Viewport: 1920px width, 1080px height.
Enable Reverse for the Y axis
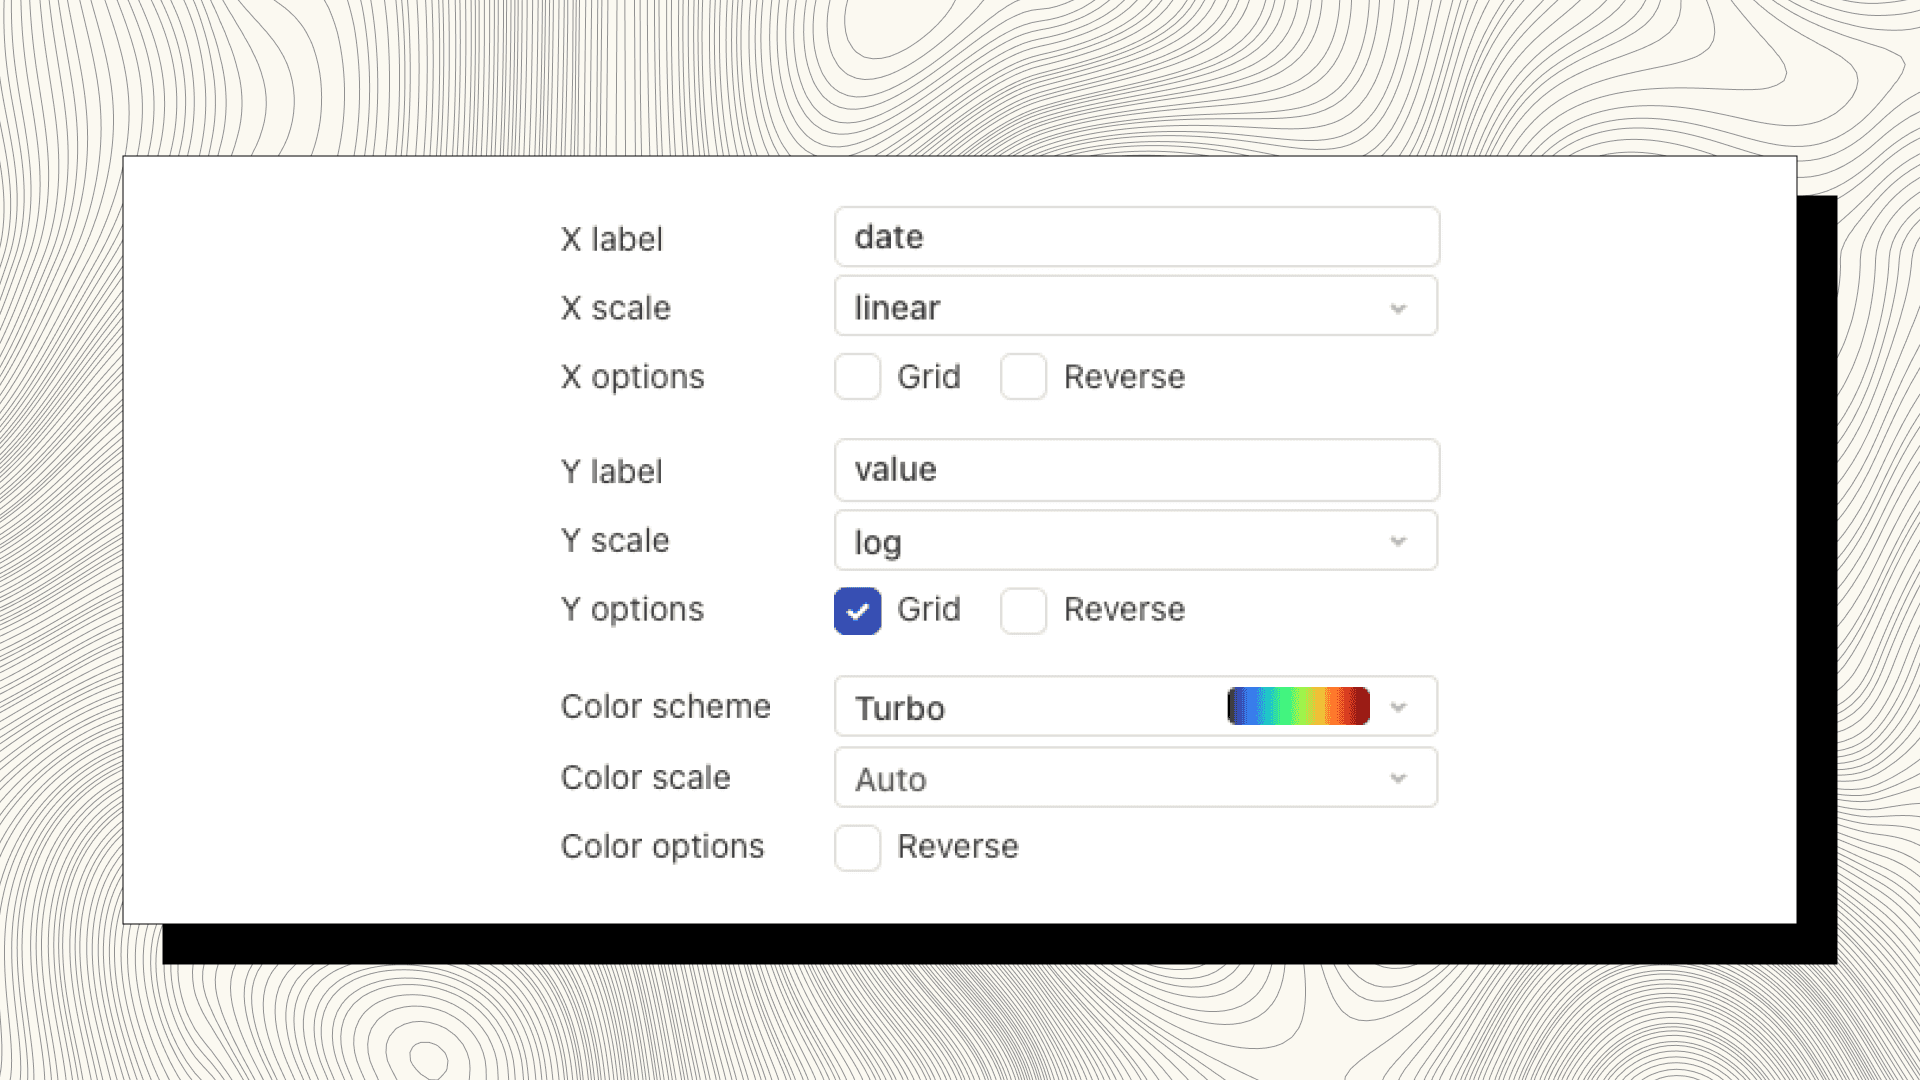tap(1023, 610)
